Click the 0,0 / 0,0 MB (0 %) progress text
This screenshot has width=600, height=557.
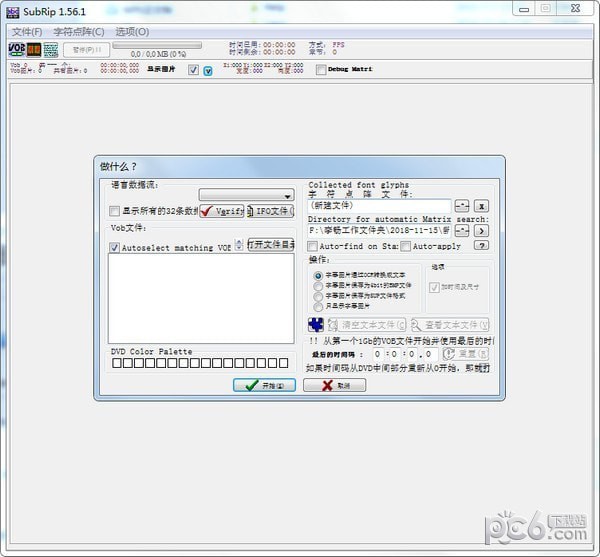coord(158,54)
